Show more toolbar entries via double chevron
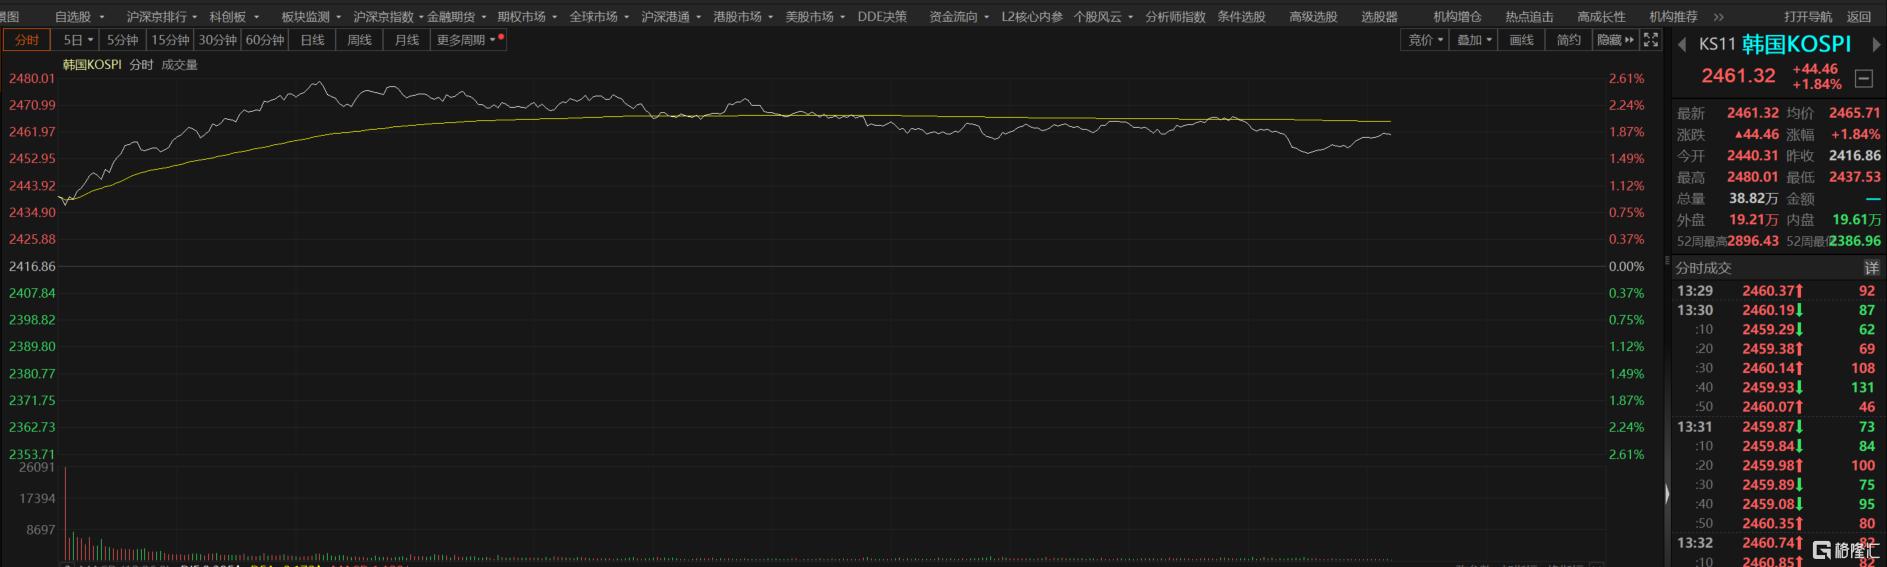This screenshot has width=1887, height=567. 1718,17
